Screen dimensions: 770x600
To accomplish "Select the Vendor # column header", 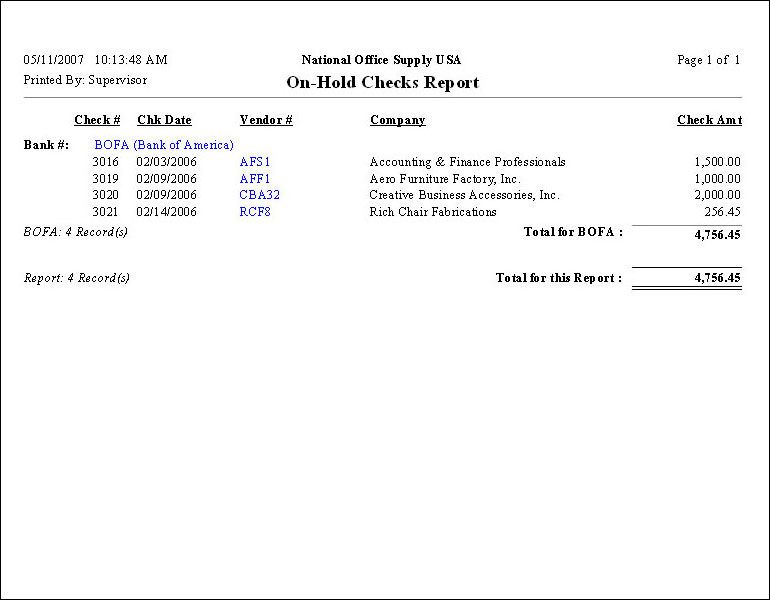I will [266, 120].
